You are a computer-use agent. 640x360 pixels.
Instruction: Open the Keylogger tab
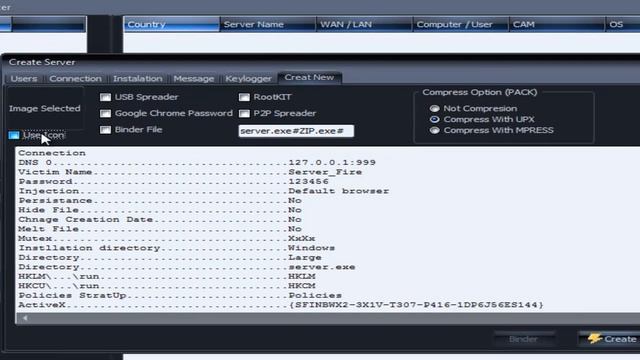tap(248, 78)
